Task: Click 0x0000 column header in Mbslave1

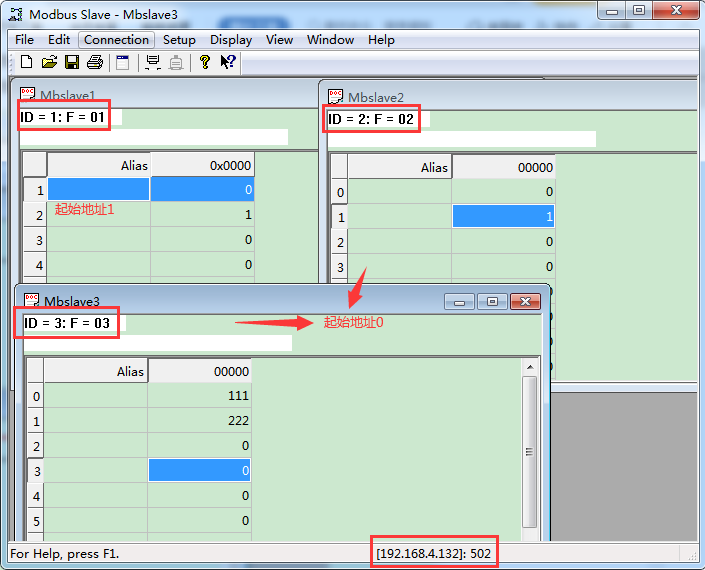Action: tap(202, 165)
